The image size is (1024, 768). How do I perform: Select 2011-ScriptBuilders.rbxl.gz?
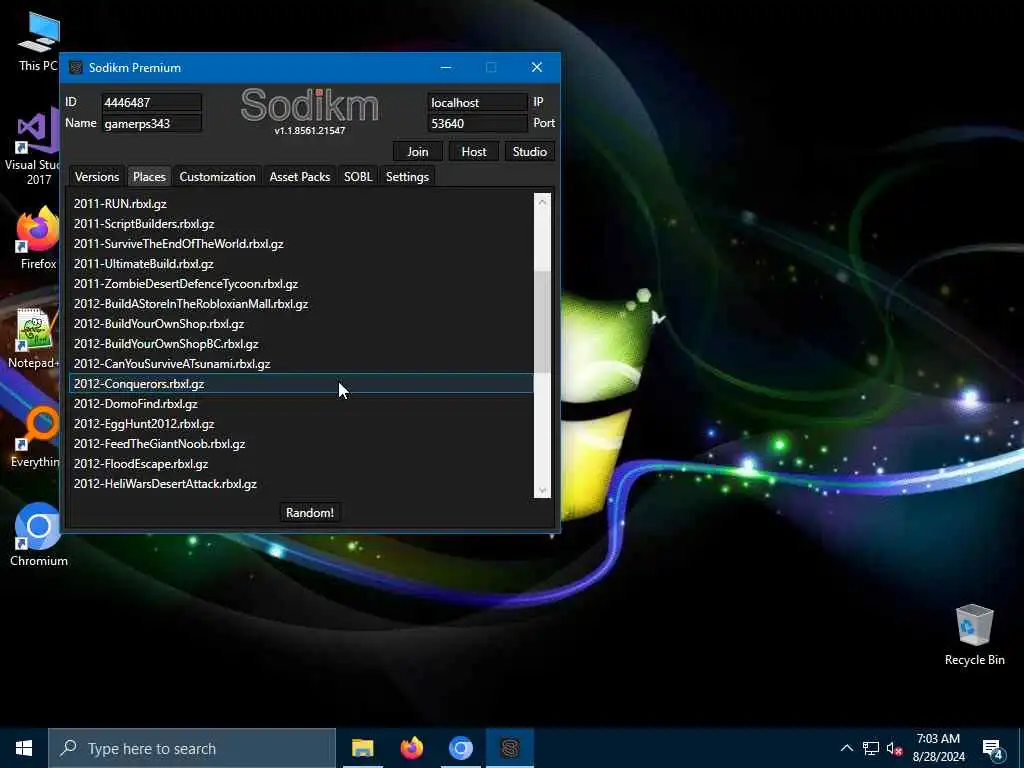coord(301,223)
